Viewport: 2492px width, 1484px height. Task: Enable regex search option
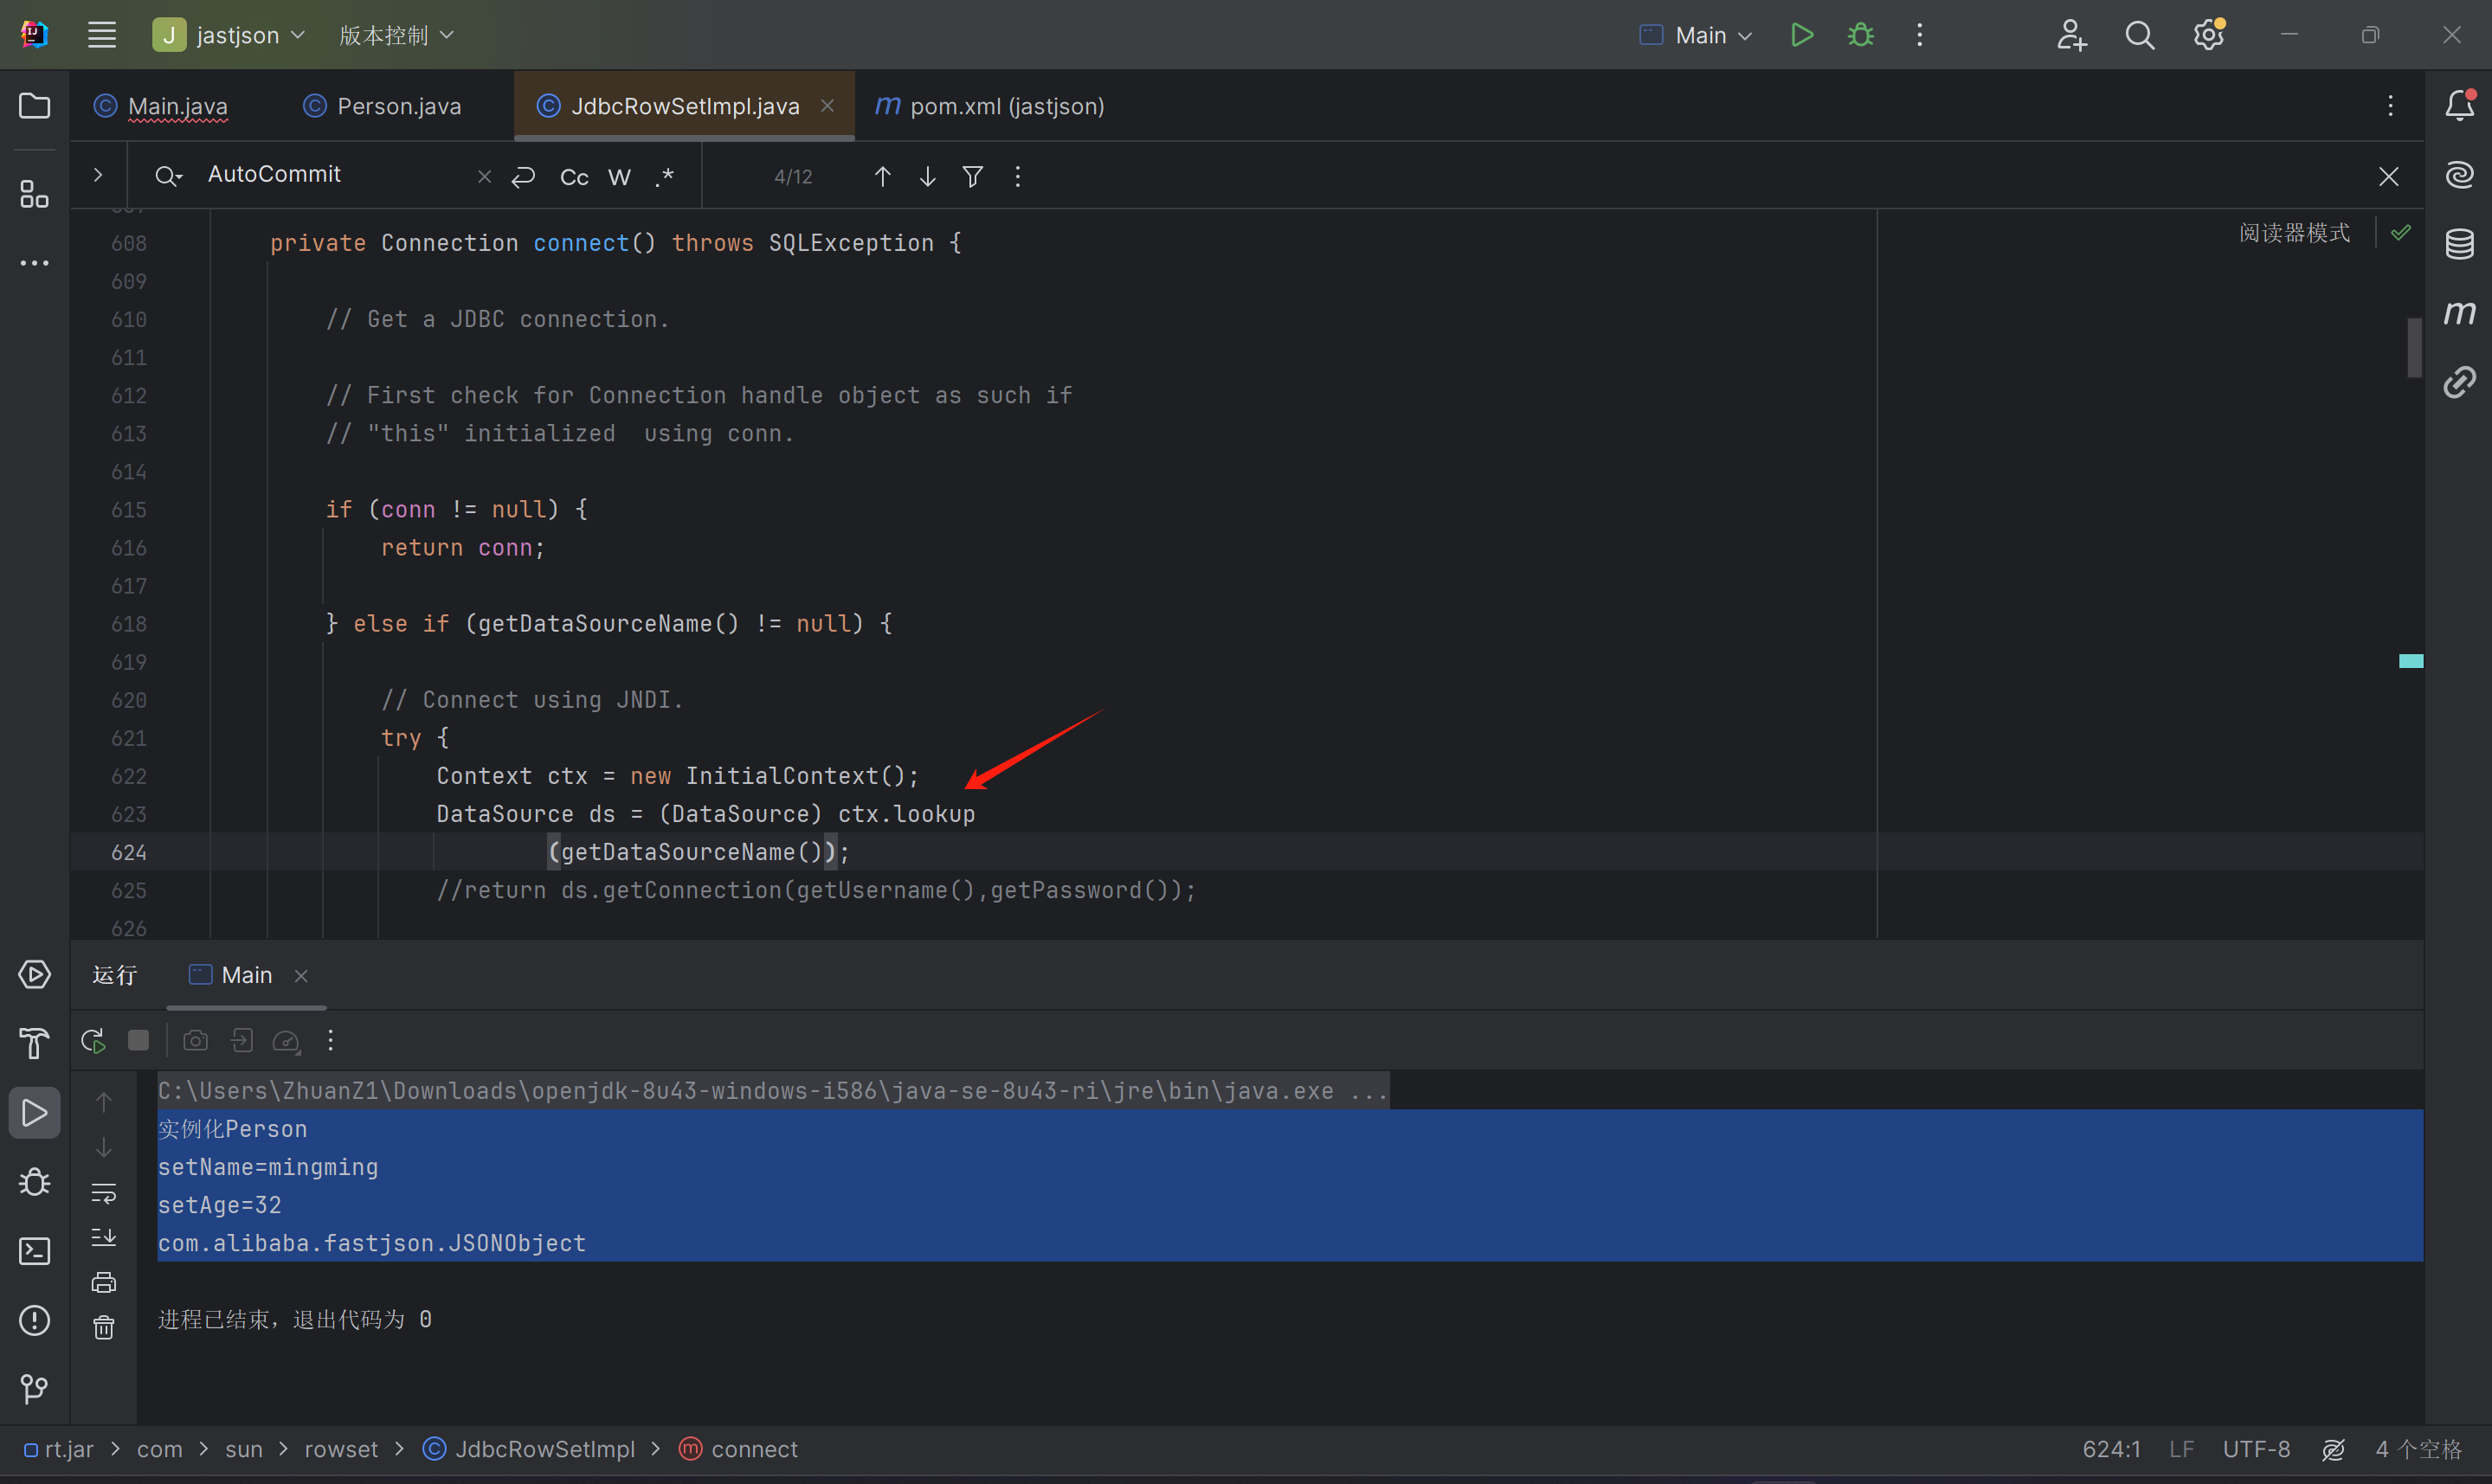coord(664,177)
